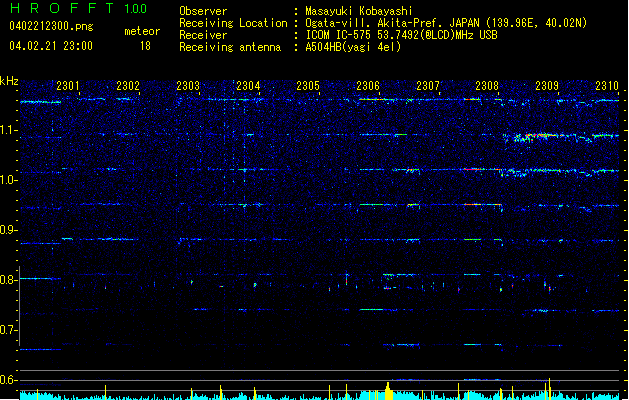Click the tallest yellow peak in the bottom signal graph
The height and width of the screenshot is (400, 629).
click(x=550, y=388)
